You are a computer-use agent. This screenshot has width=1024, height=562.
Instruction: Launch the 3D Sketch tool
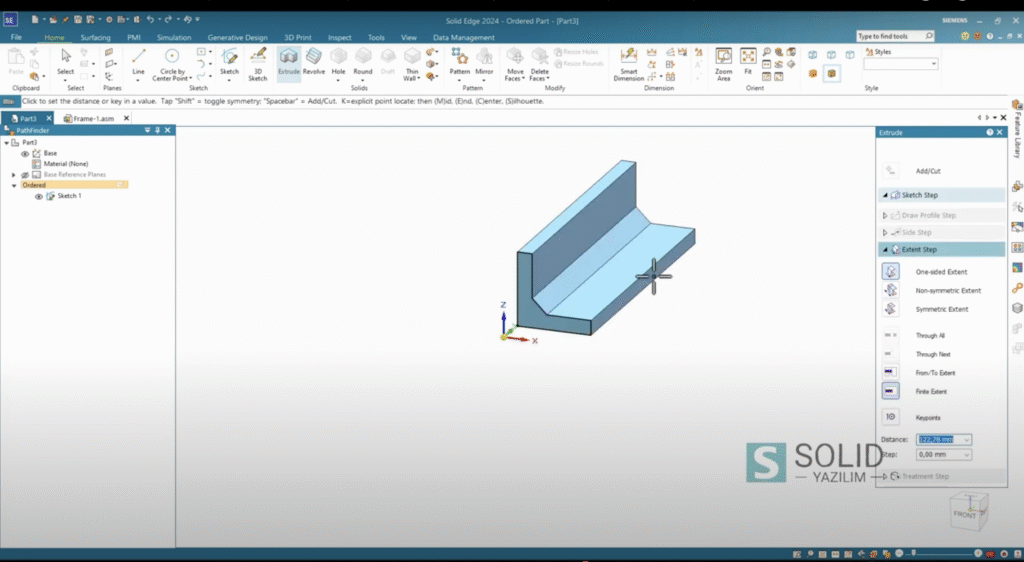(x=258, y=63)
